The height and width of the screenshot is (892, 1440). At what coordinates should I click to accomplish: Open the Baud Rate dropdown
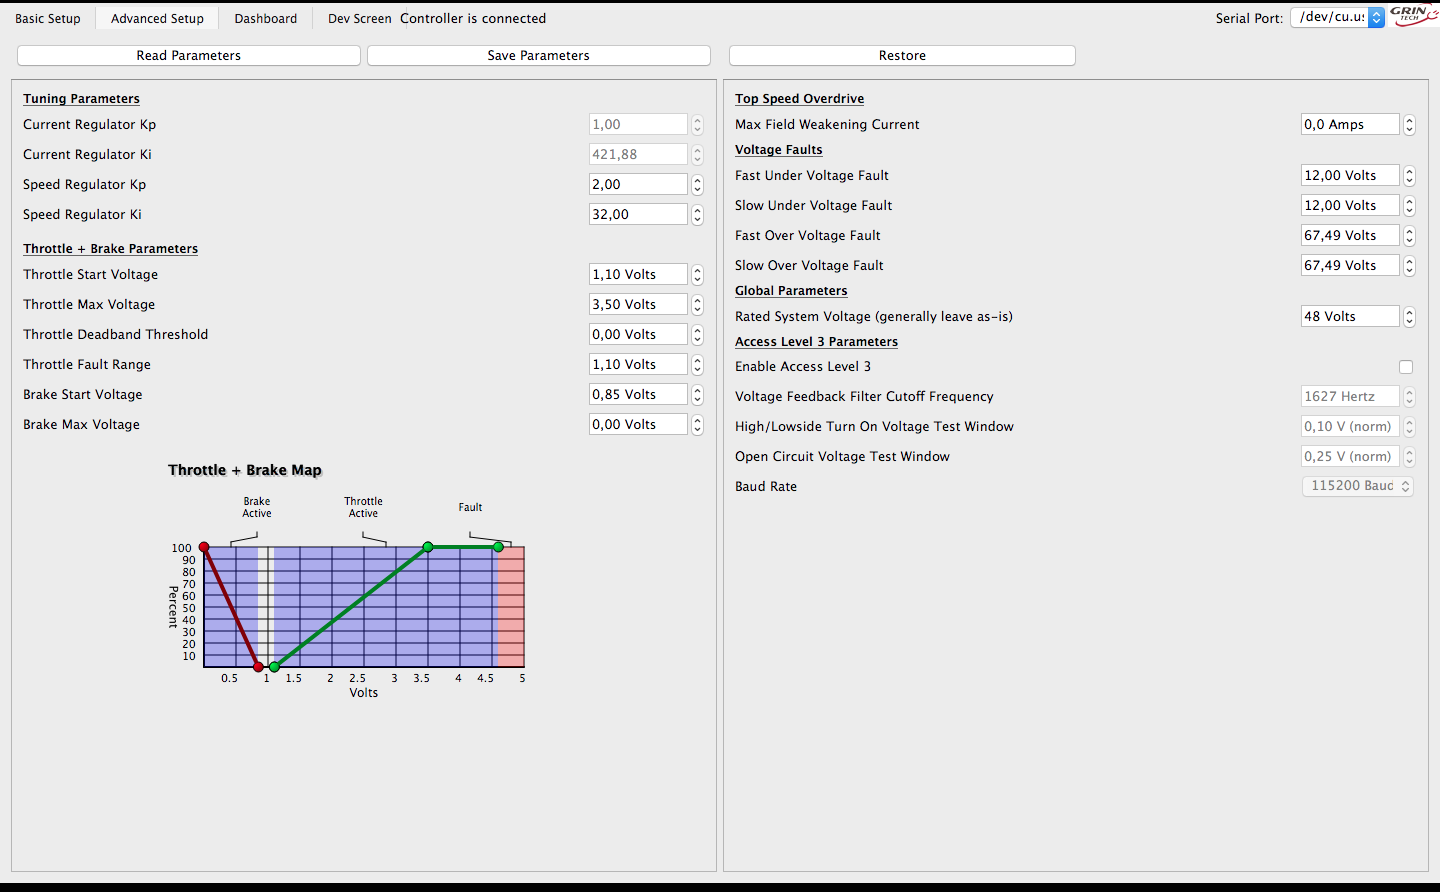tap(1357, 486)
